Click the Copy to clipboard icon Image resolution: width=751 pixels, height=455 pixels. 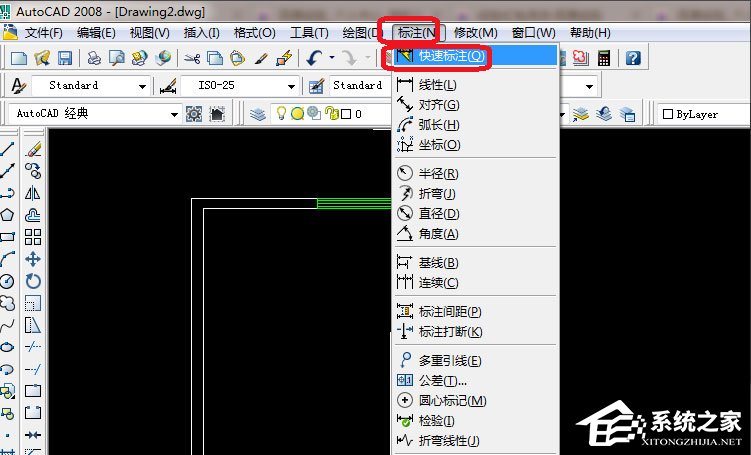coord(215,58)
